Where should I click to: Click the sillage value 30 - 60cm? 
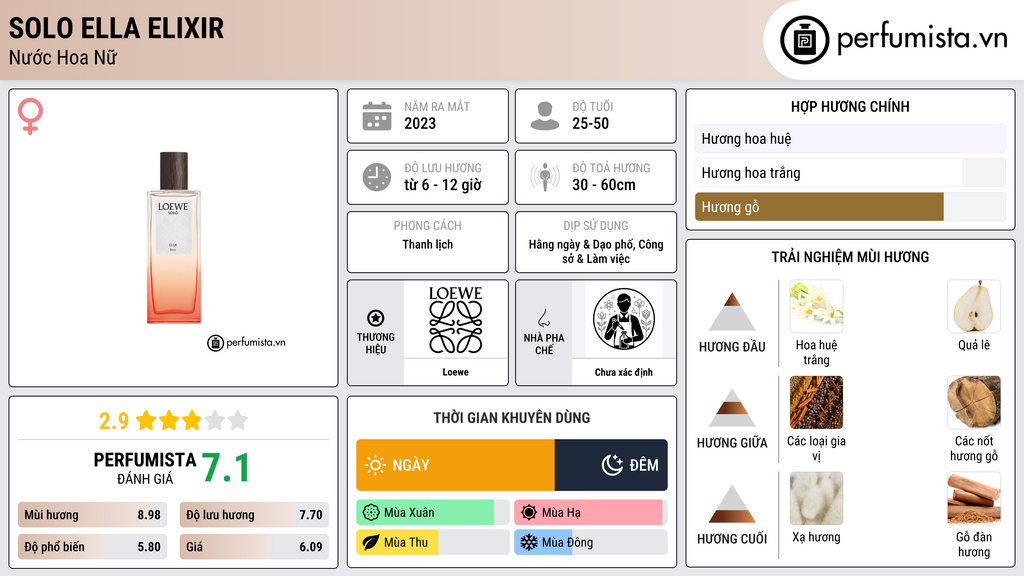pyautogui.click(x=604, y=185)
